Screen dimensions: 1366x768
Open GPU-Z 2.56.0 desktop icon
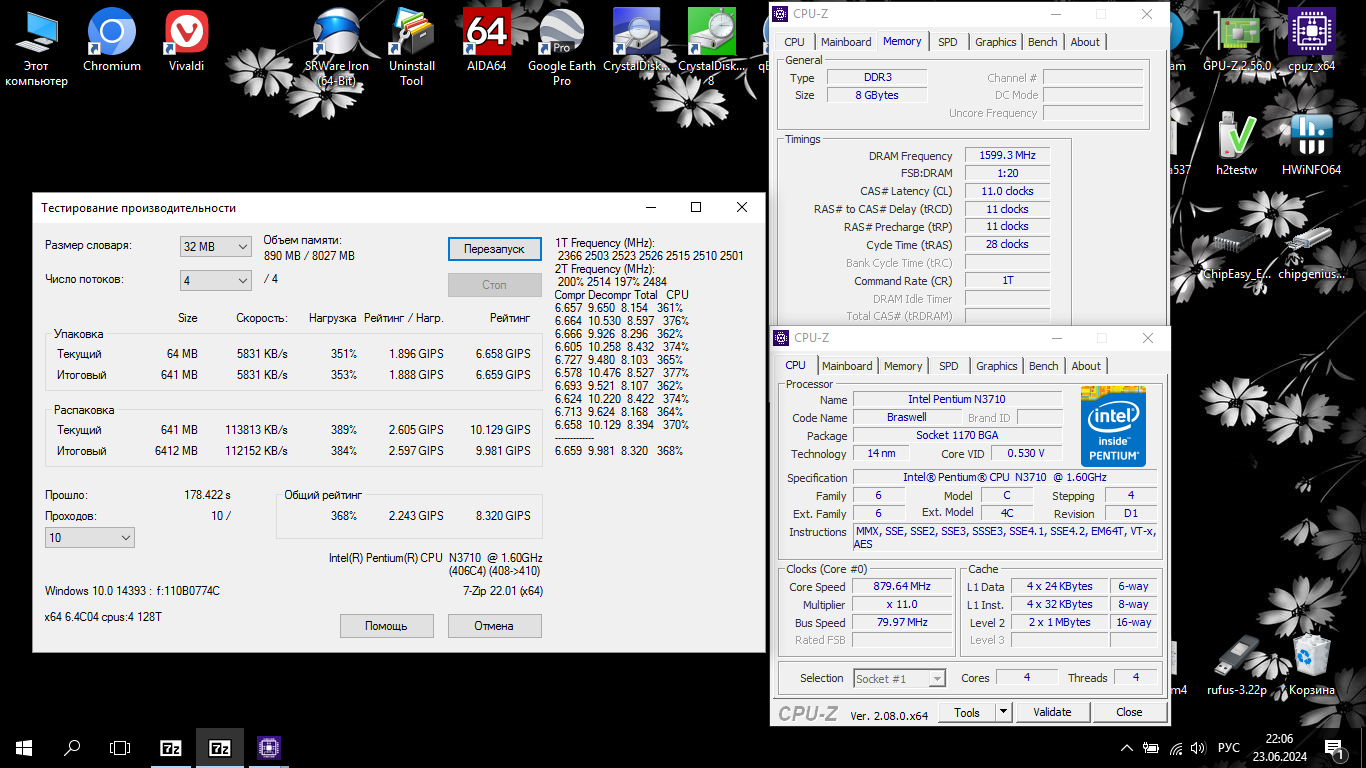pos(1237,40)
